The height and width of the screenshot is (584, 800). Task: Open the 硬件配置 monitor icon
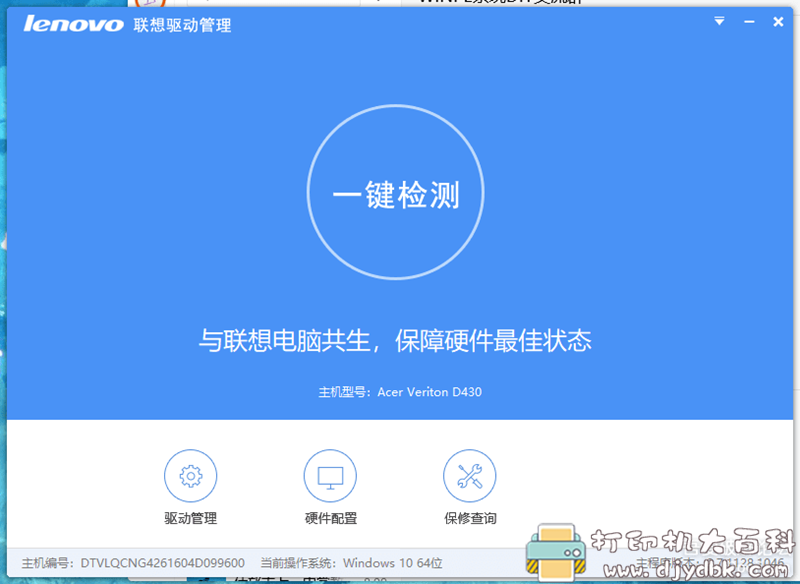click(330, 476)
